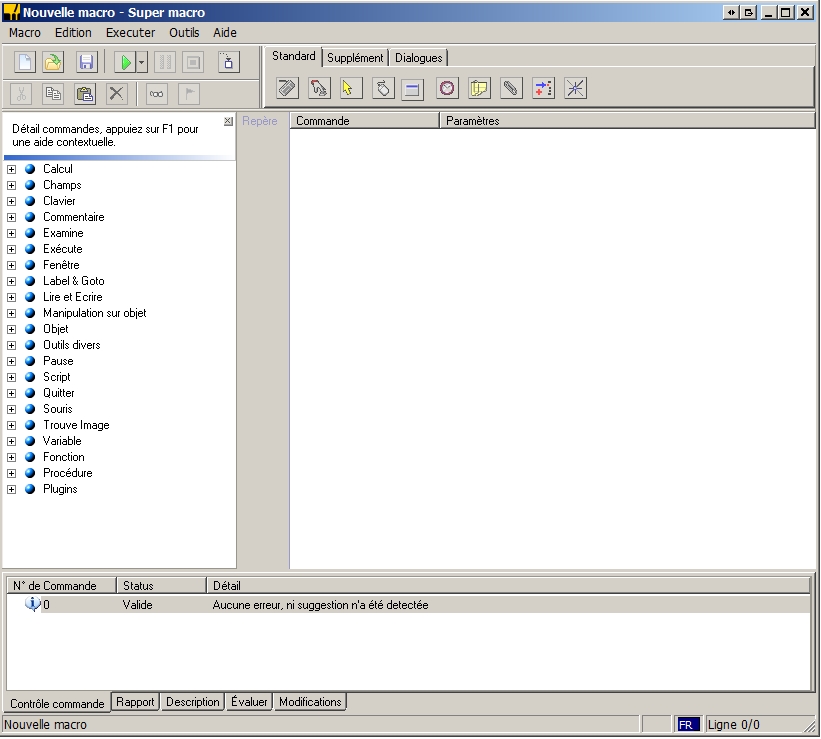This screenshot has width=821, height=739.
Task: Click the pause execution toolbar icon
Action: tap(165, 62)
